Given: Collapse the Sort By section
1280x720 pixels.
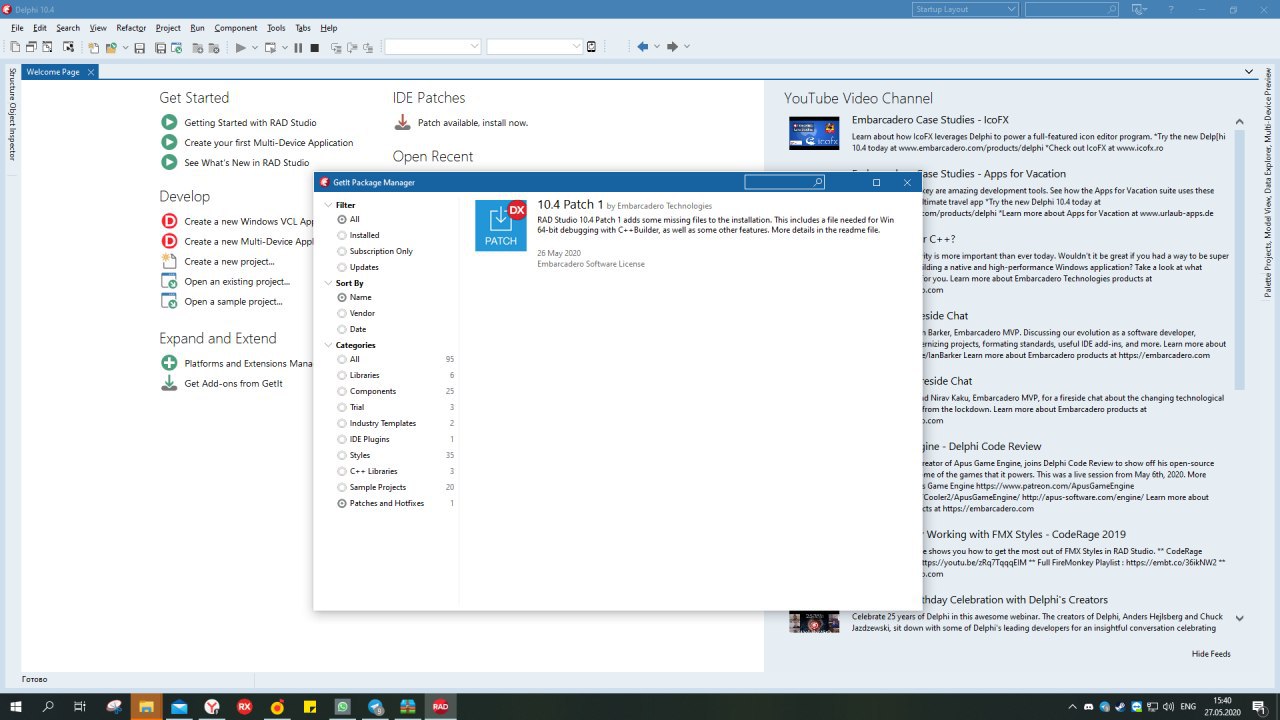Looking at the screenshot, I should pyautogui.click(x=327, y=283).
